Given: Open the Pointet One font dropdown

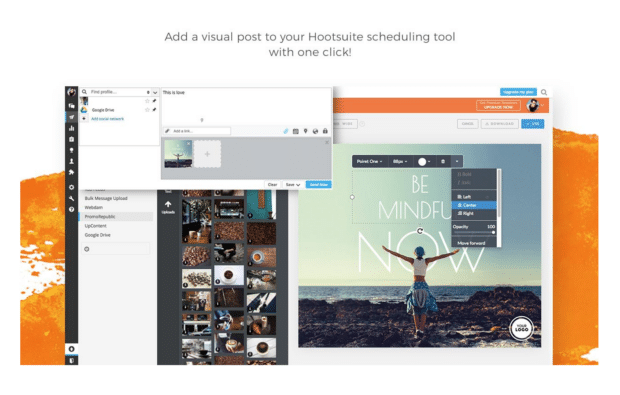Looking at the screenshot, I should pos(369,161).
